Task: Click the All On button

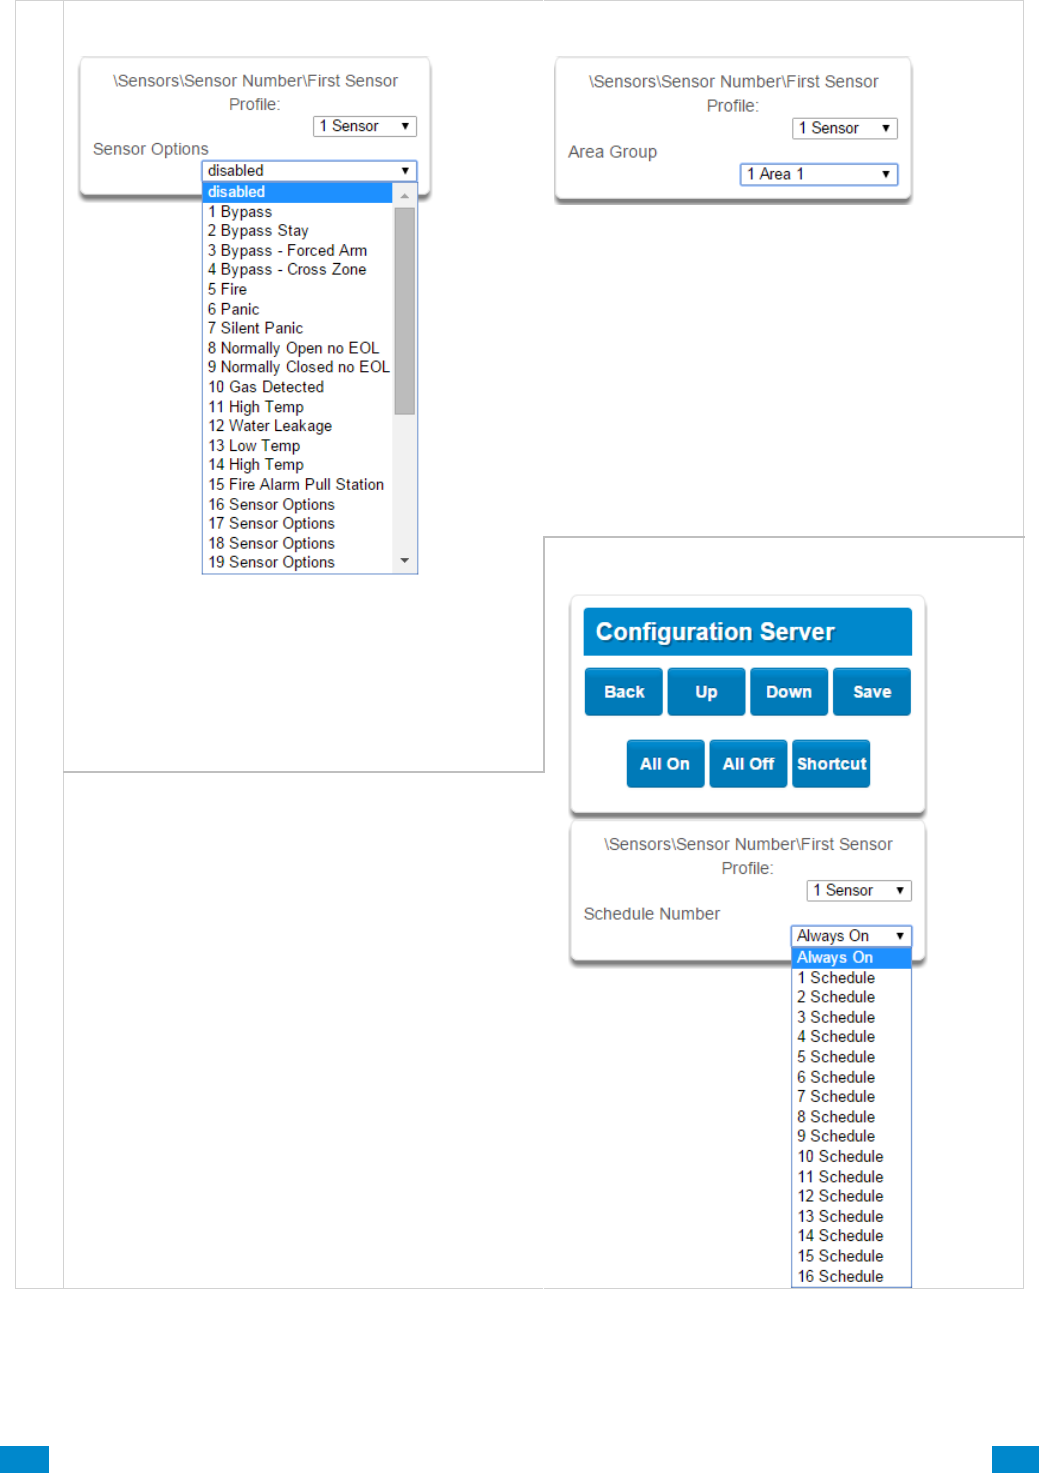Action: [x=665, y=764]
